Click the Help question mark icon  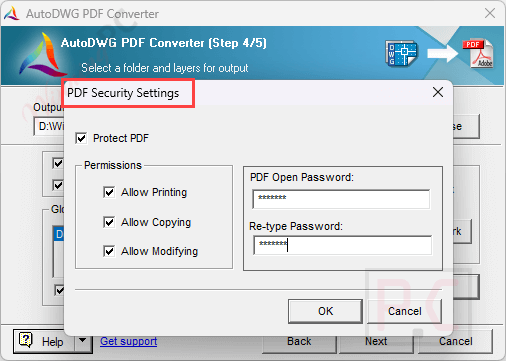pos(26,340)
